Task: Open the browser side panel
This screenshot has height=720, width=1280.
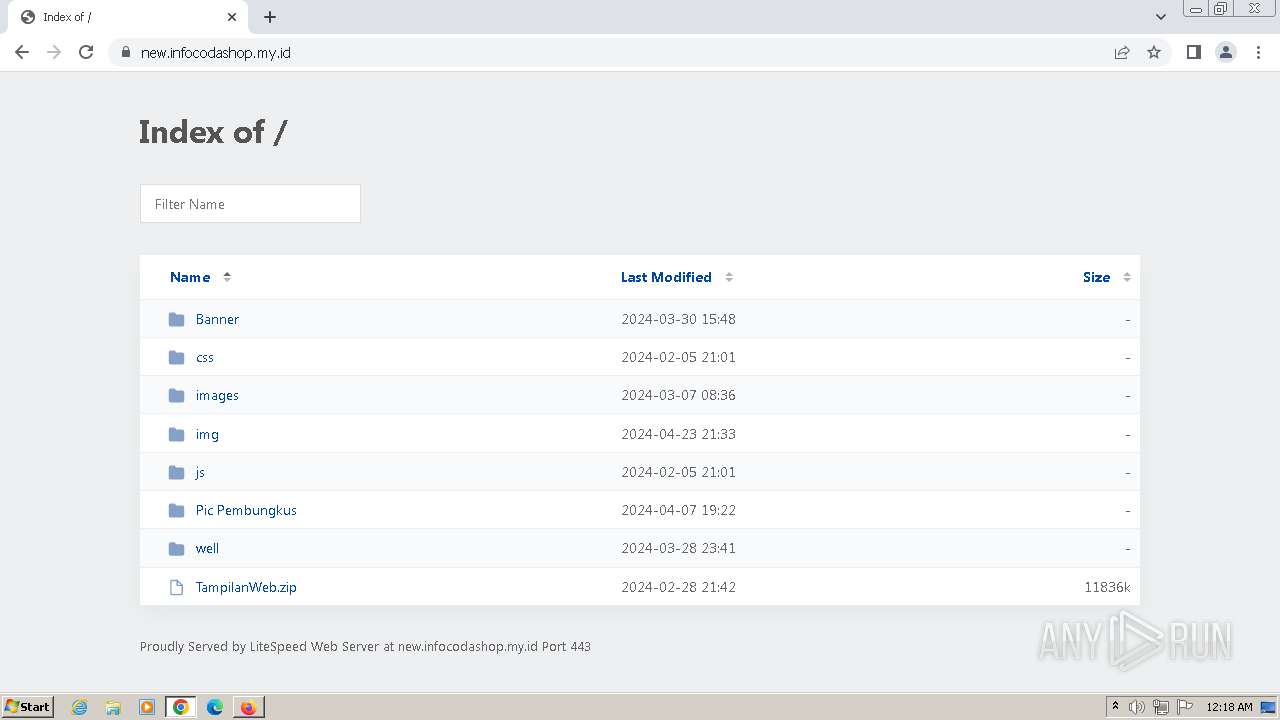Action: (x=1193, y=52)
